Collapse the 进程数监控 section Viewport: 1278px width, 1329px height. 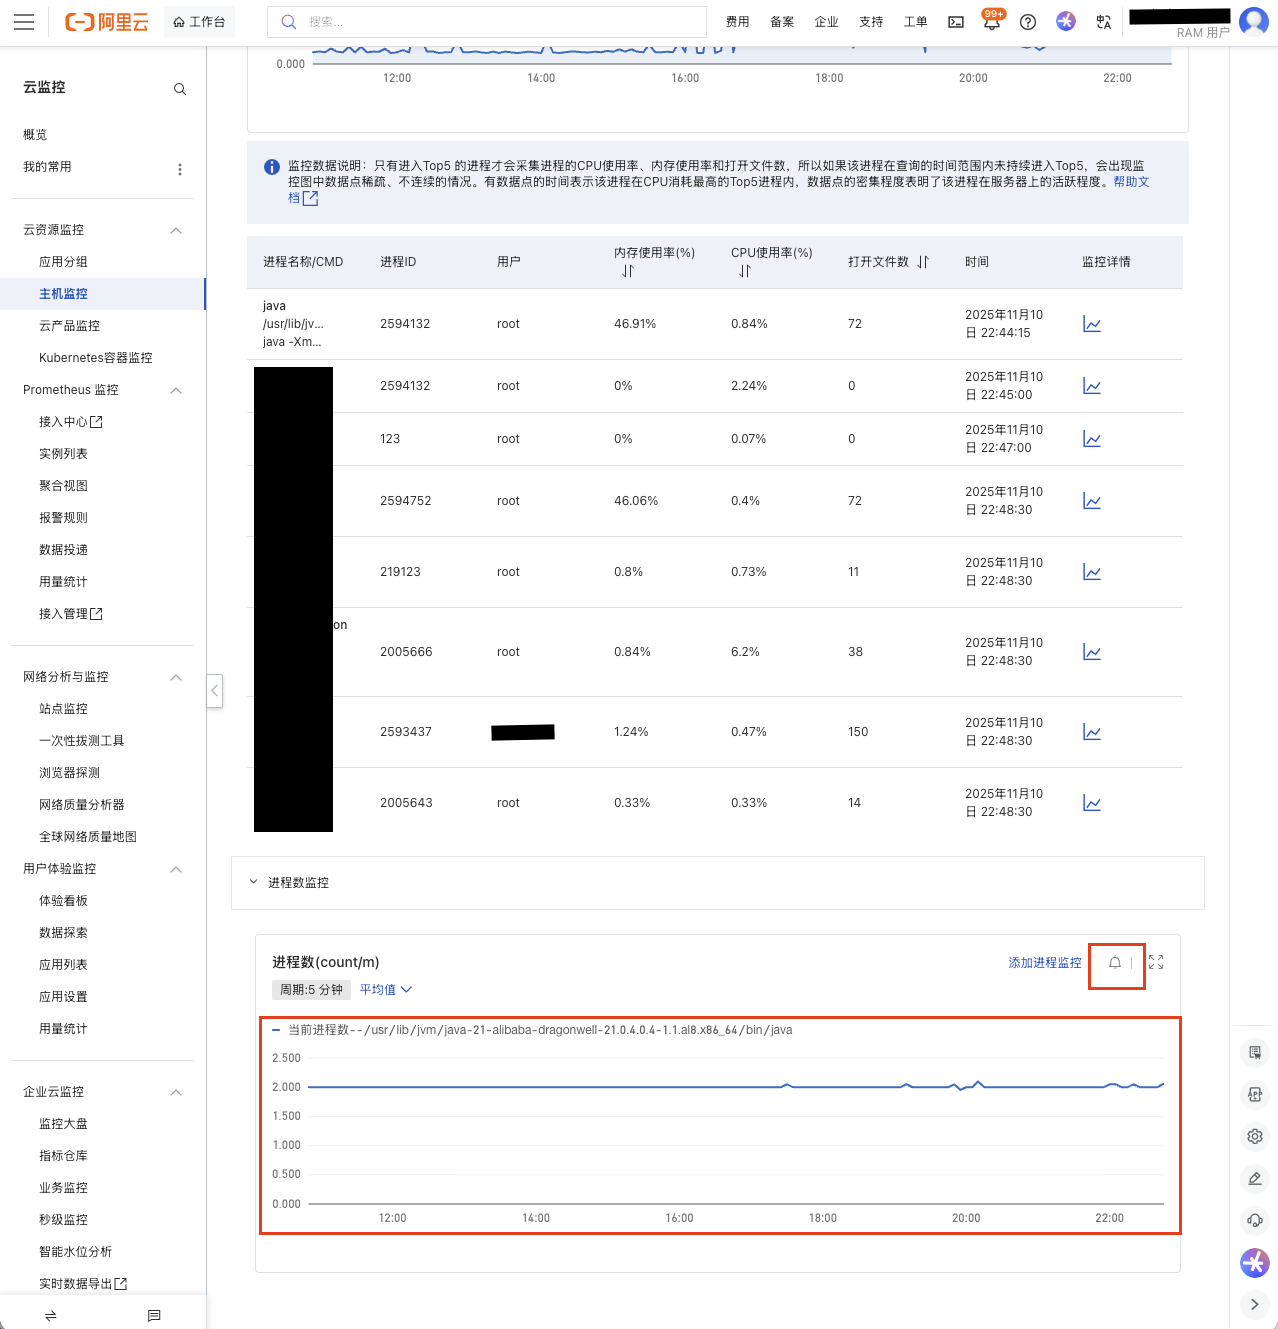(x=254, y=882)
